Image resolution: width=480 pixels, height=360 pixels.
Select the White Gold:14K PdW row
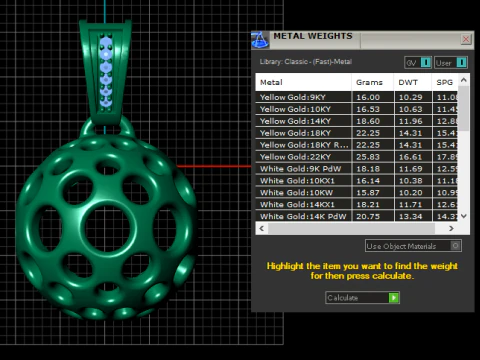[x=357, y=216]
